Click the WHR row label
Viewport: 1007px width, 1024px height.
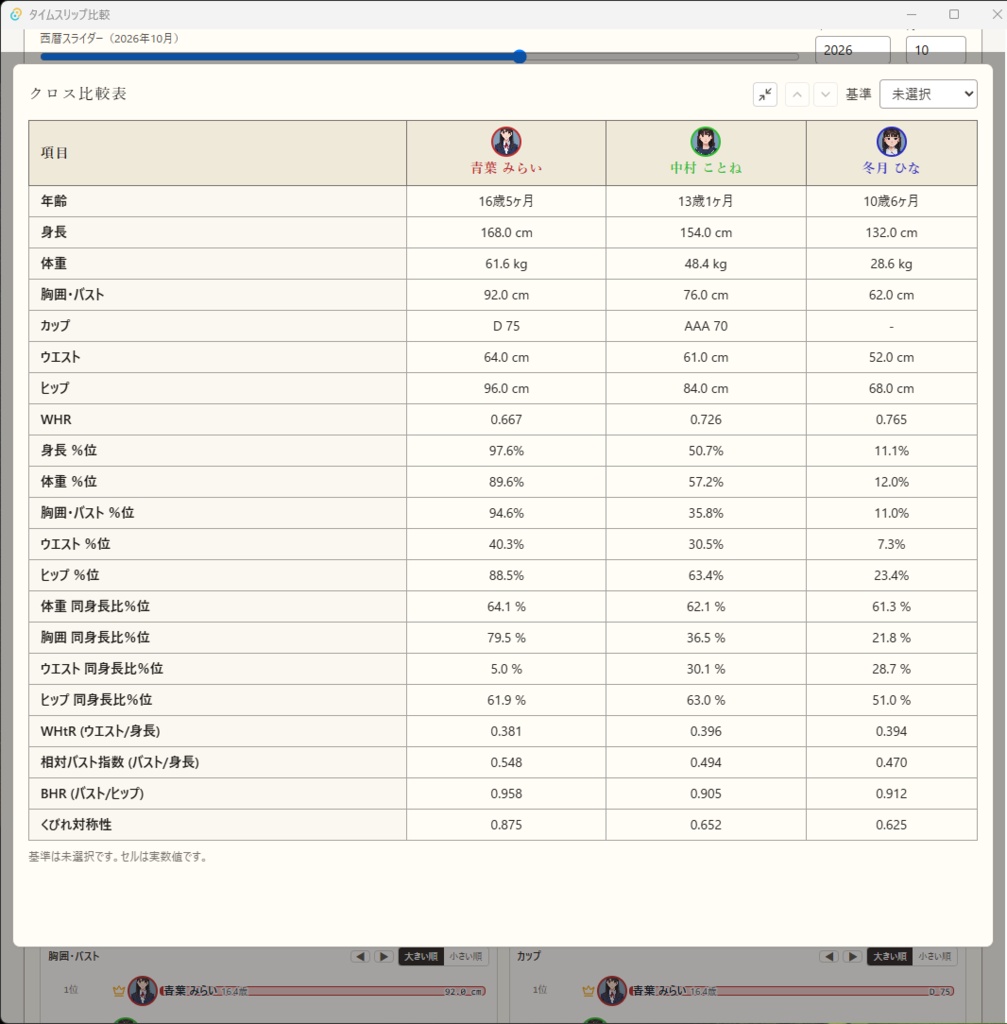coord(56,419)
